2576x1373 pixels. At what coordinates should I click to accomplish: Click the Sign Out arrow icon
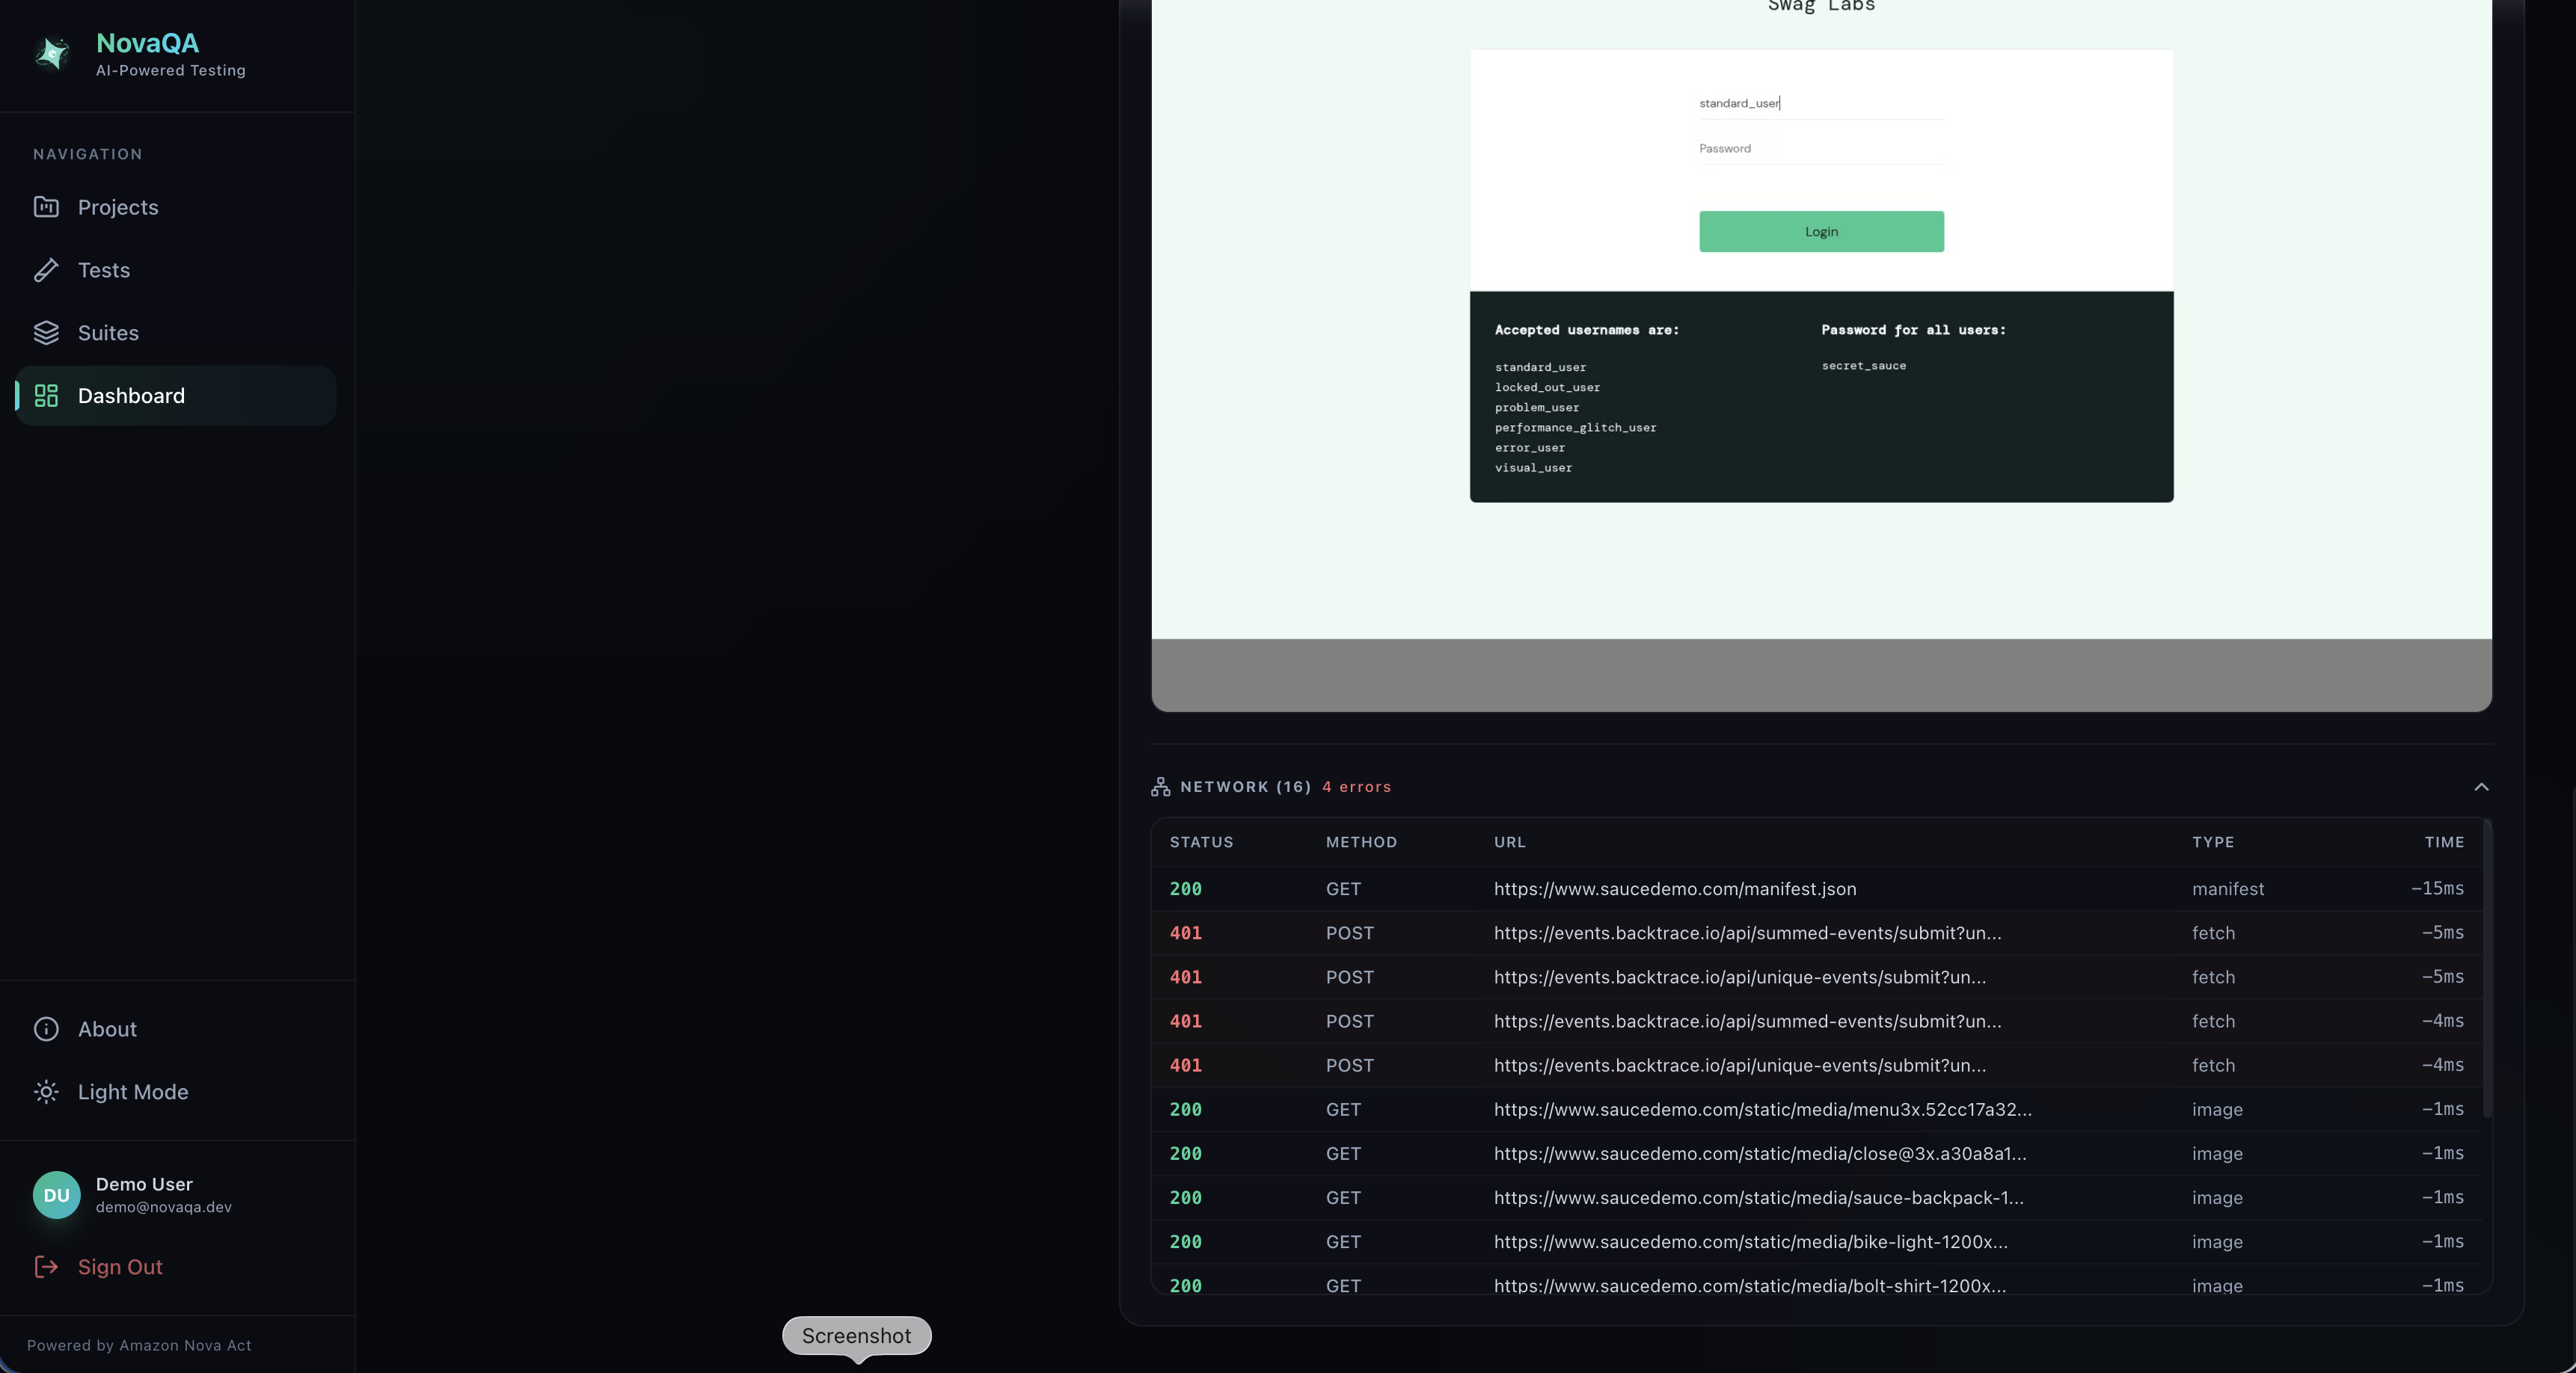coord(46,1267)
